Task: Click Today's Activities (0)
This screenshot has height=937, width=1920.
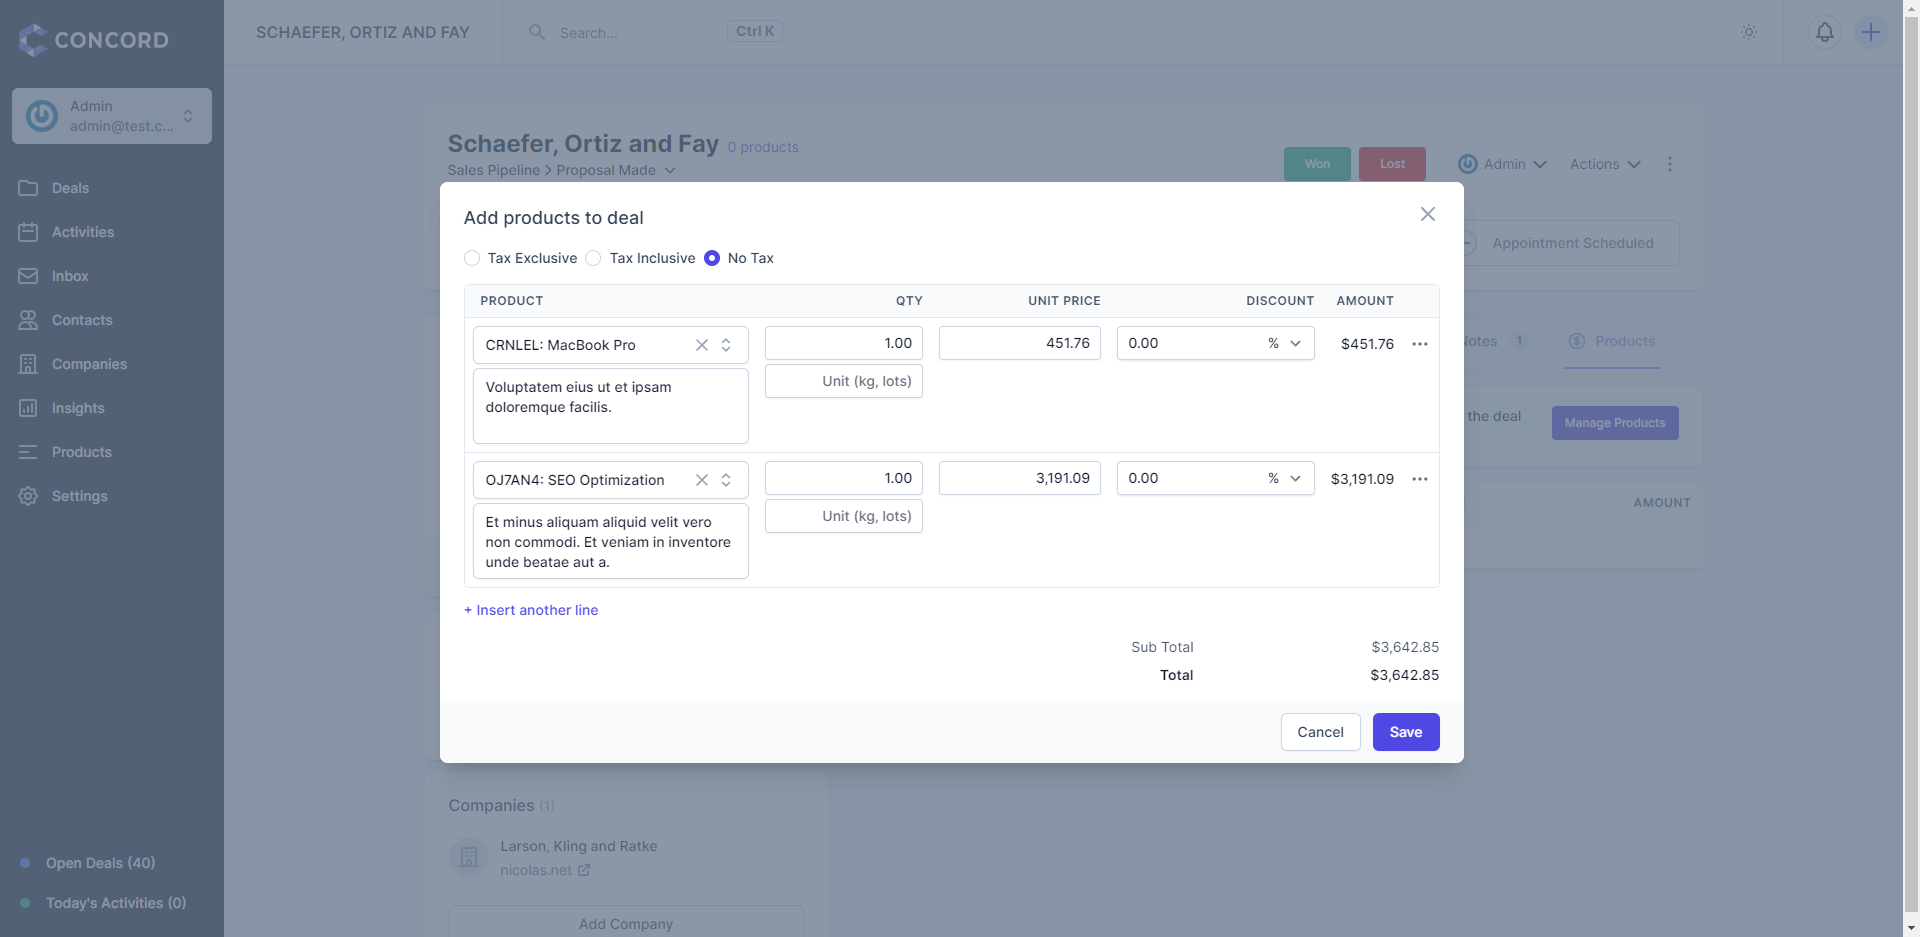Action: [x=116, y=903]
